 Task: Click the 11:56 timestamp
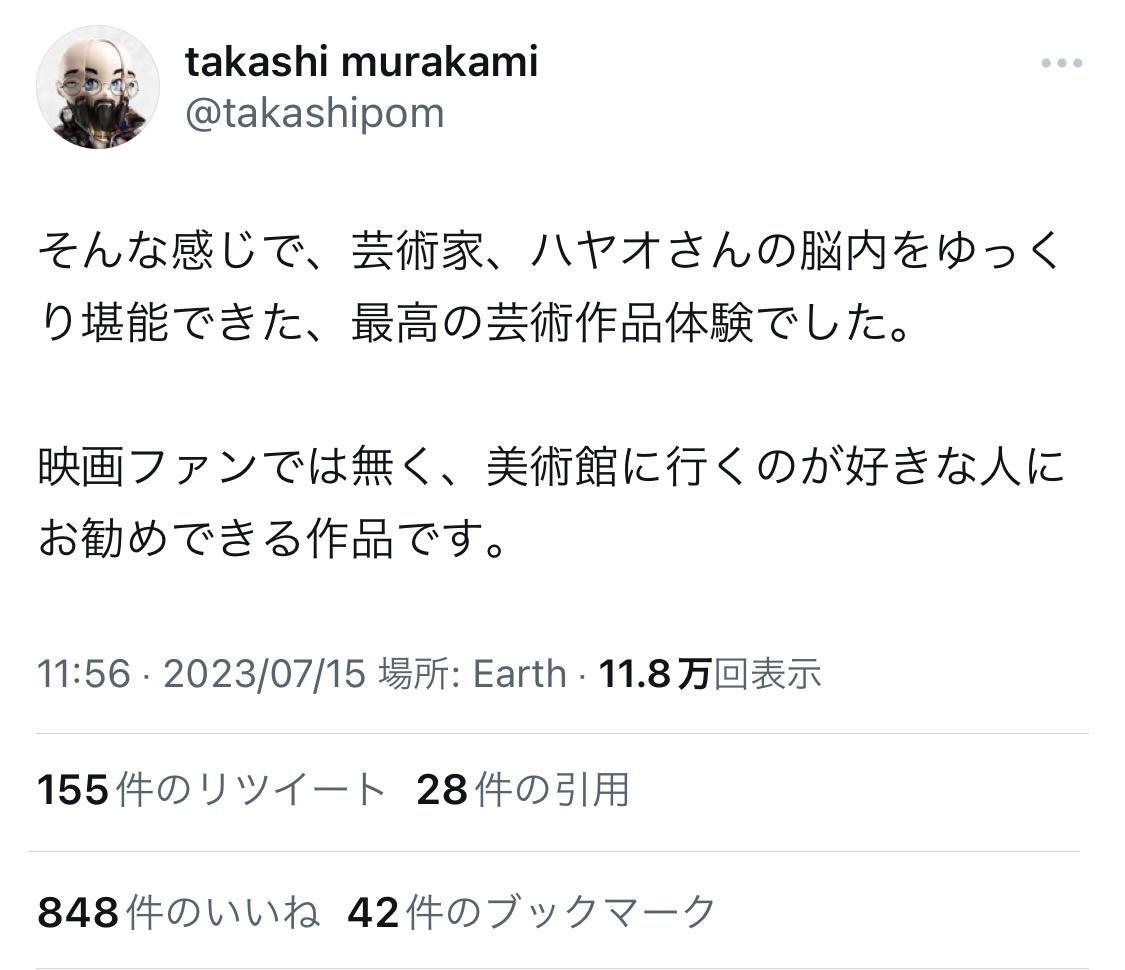click(83, 674)
